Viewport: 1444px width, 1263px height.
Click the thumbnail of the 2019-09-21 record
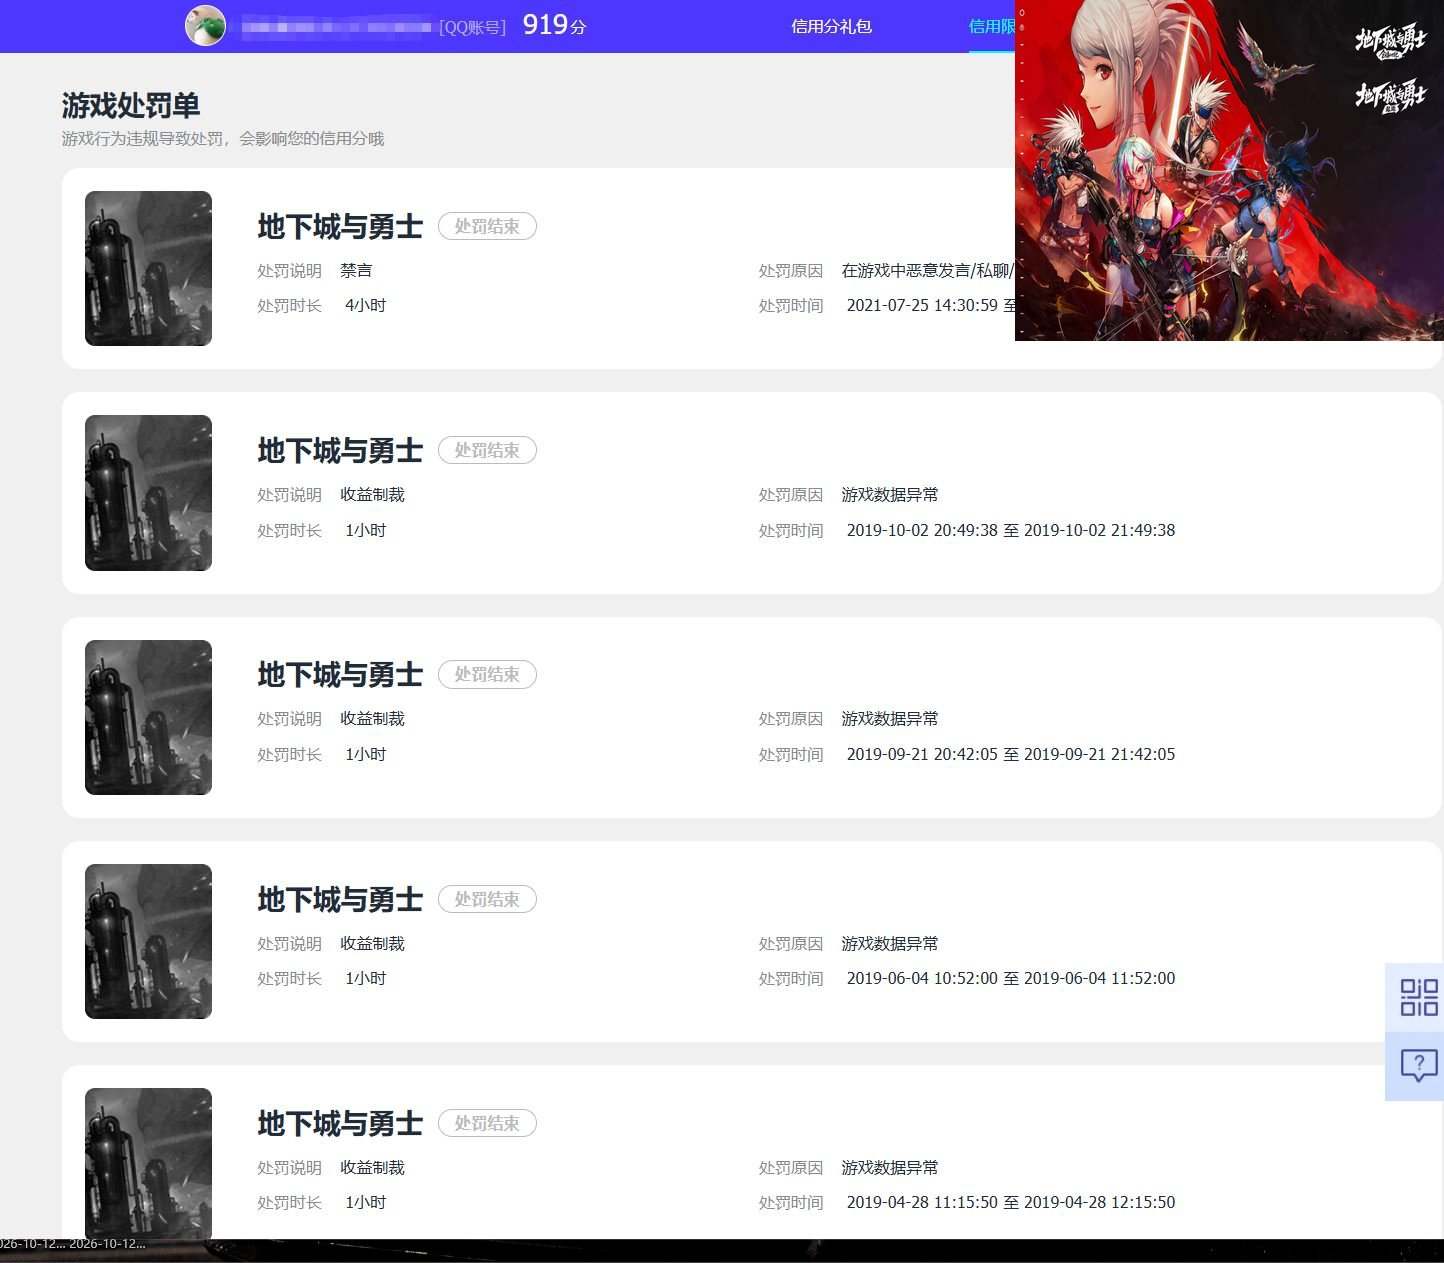tap(148, 717)
